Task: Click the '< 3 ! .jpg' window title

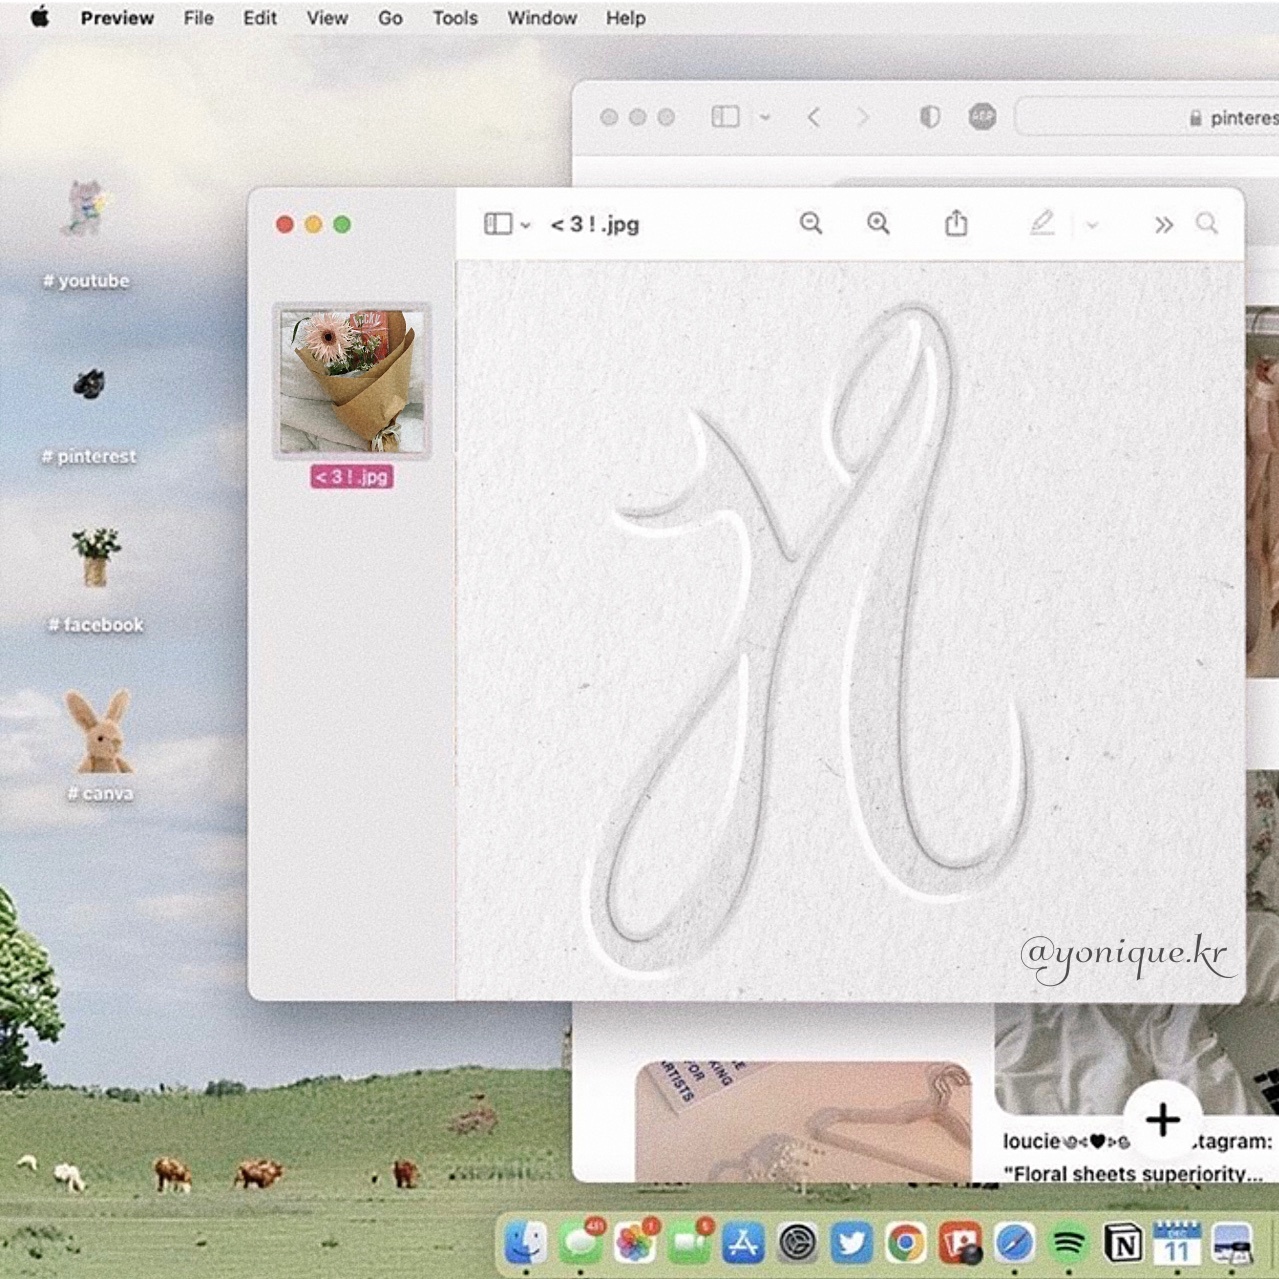Action: [595, 224]
